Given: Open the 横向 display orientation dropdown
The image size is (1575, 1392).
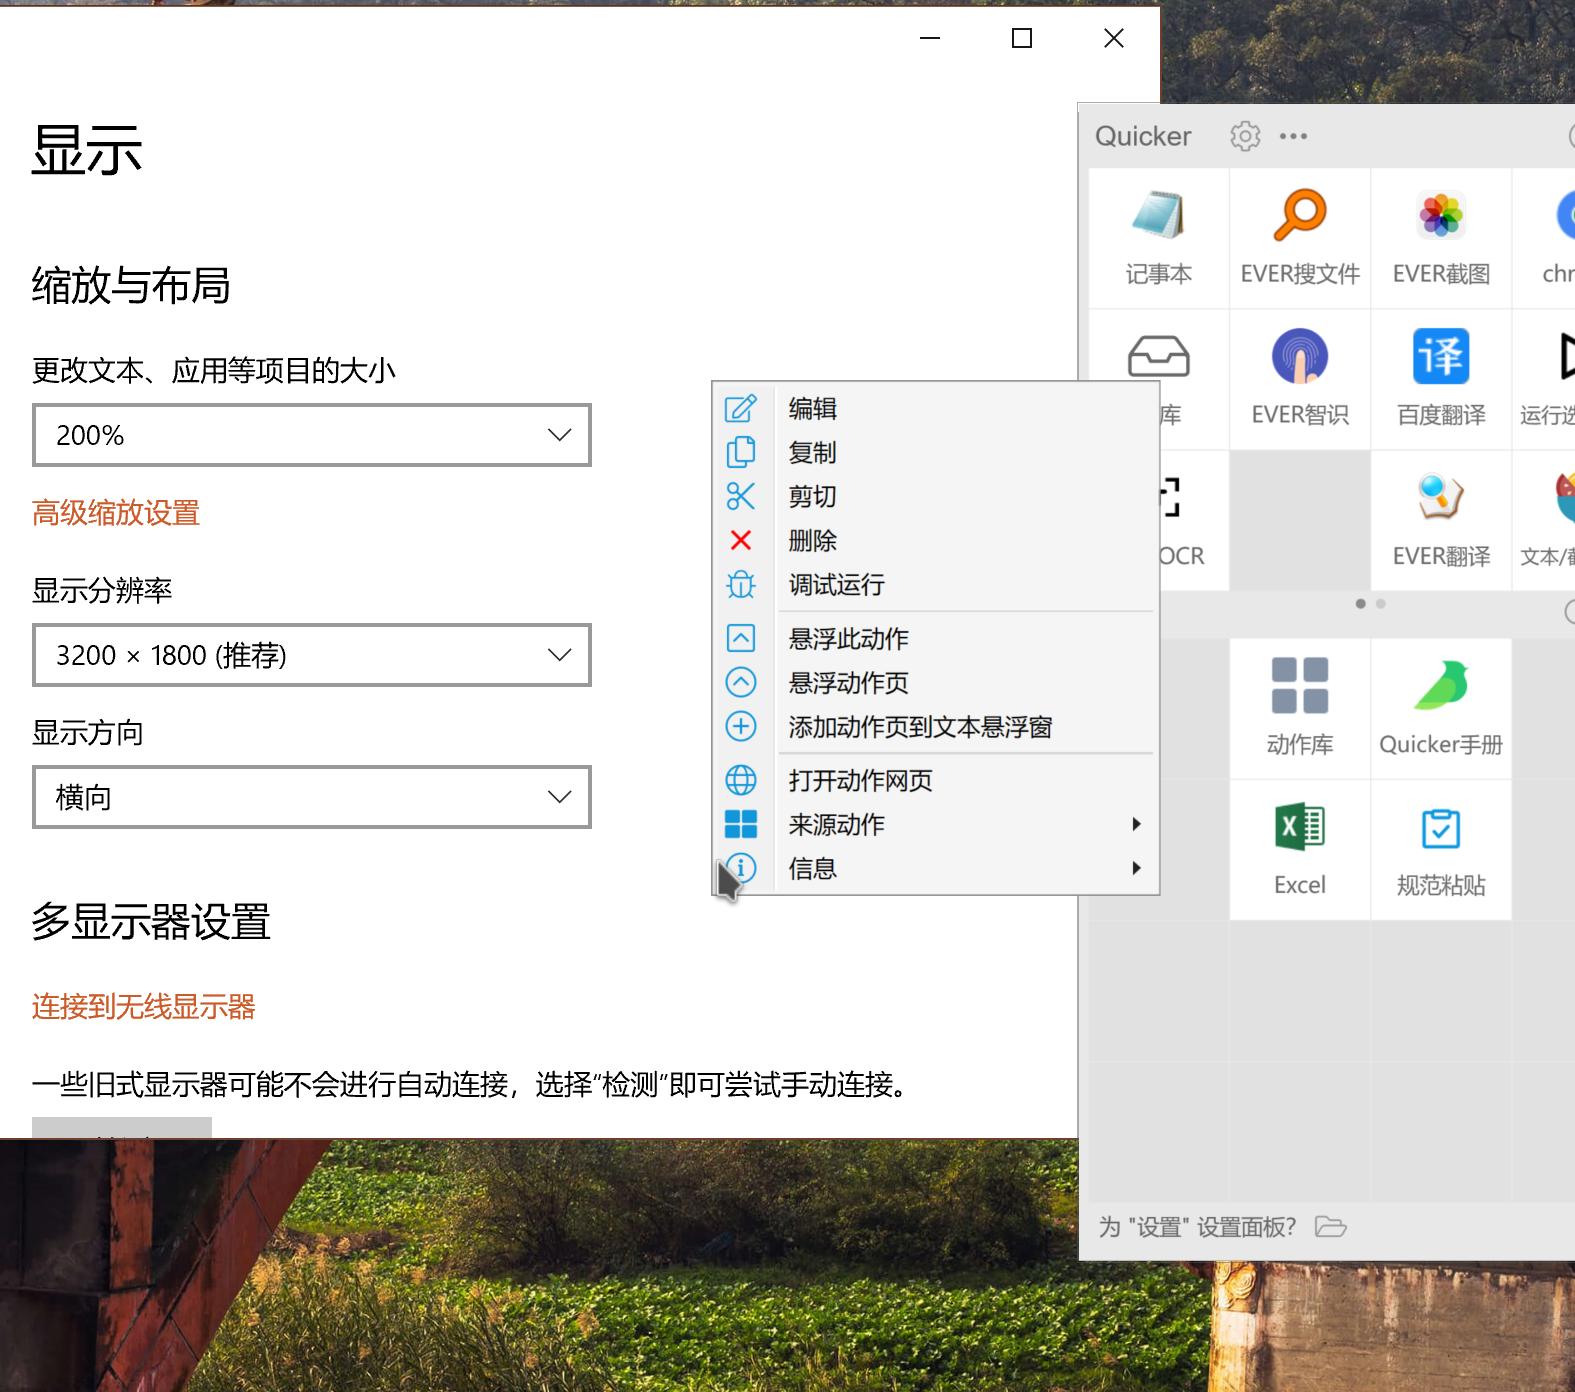Looking at the screenshot, I should pyautogui.click(x=312, y=797).
